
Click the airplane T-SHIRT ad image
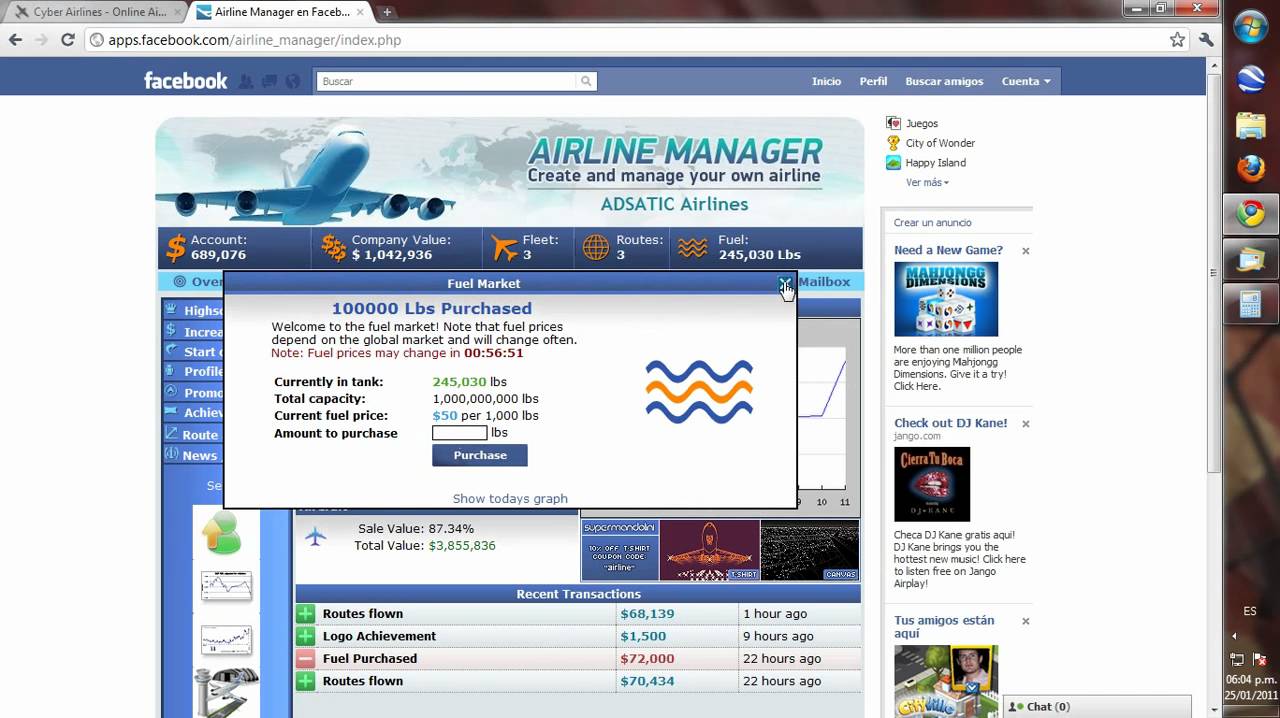[x=710, y=550]
